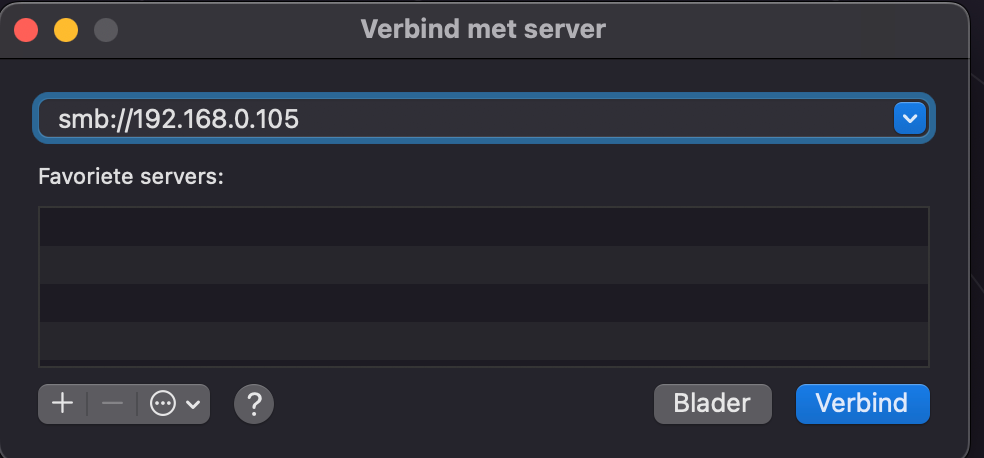The height and width of the screenshot is (458, 984).
Task: Click the "Verbind met server" window title
Action: pyautogui.click(x=483, y=29)
